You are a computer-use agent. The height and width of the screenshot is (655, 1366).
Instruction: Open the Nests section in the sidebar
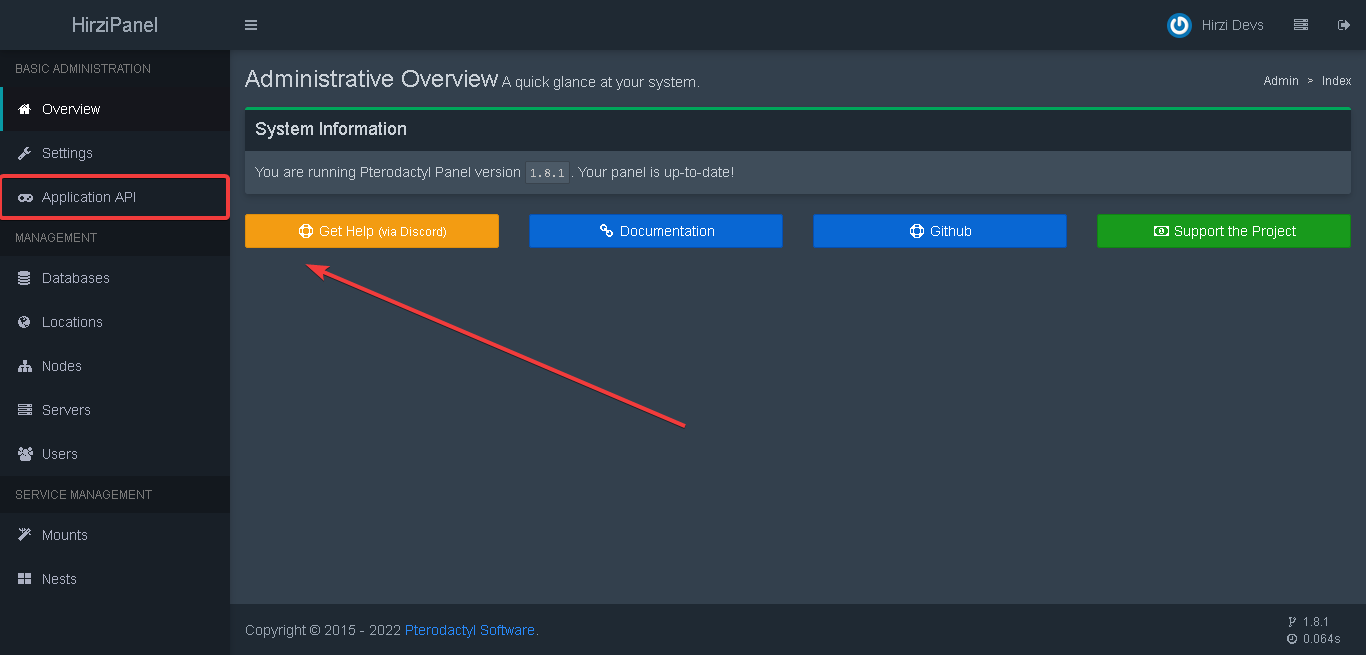point(59,579)
